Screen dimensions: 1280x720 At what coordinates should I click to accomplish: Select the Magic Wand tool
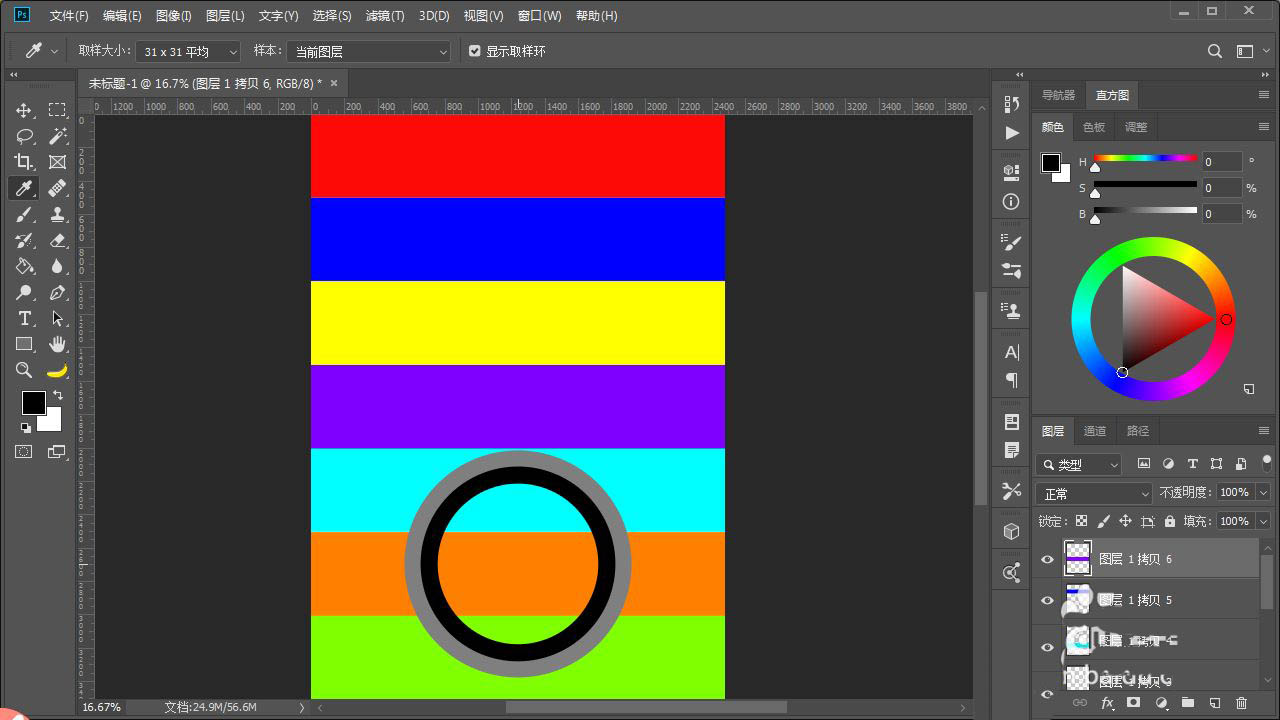click(57, 136)
